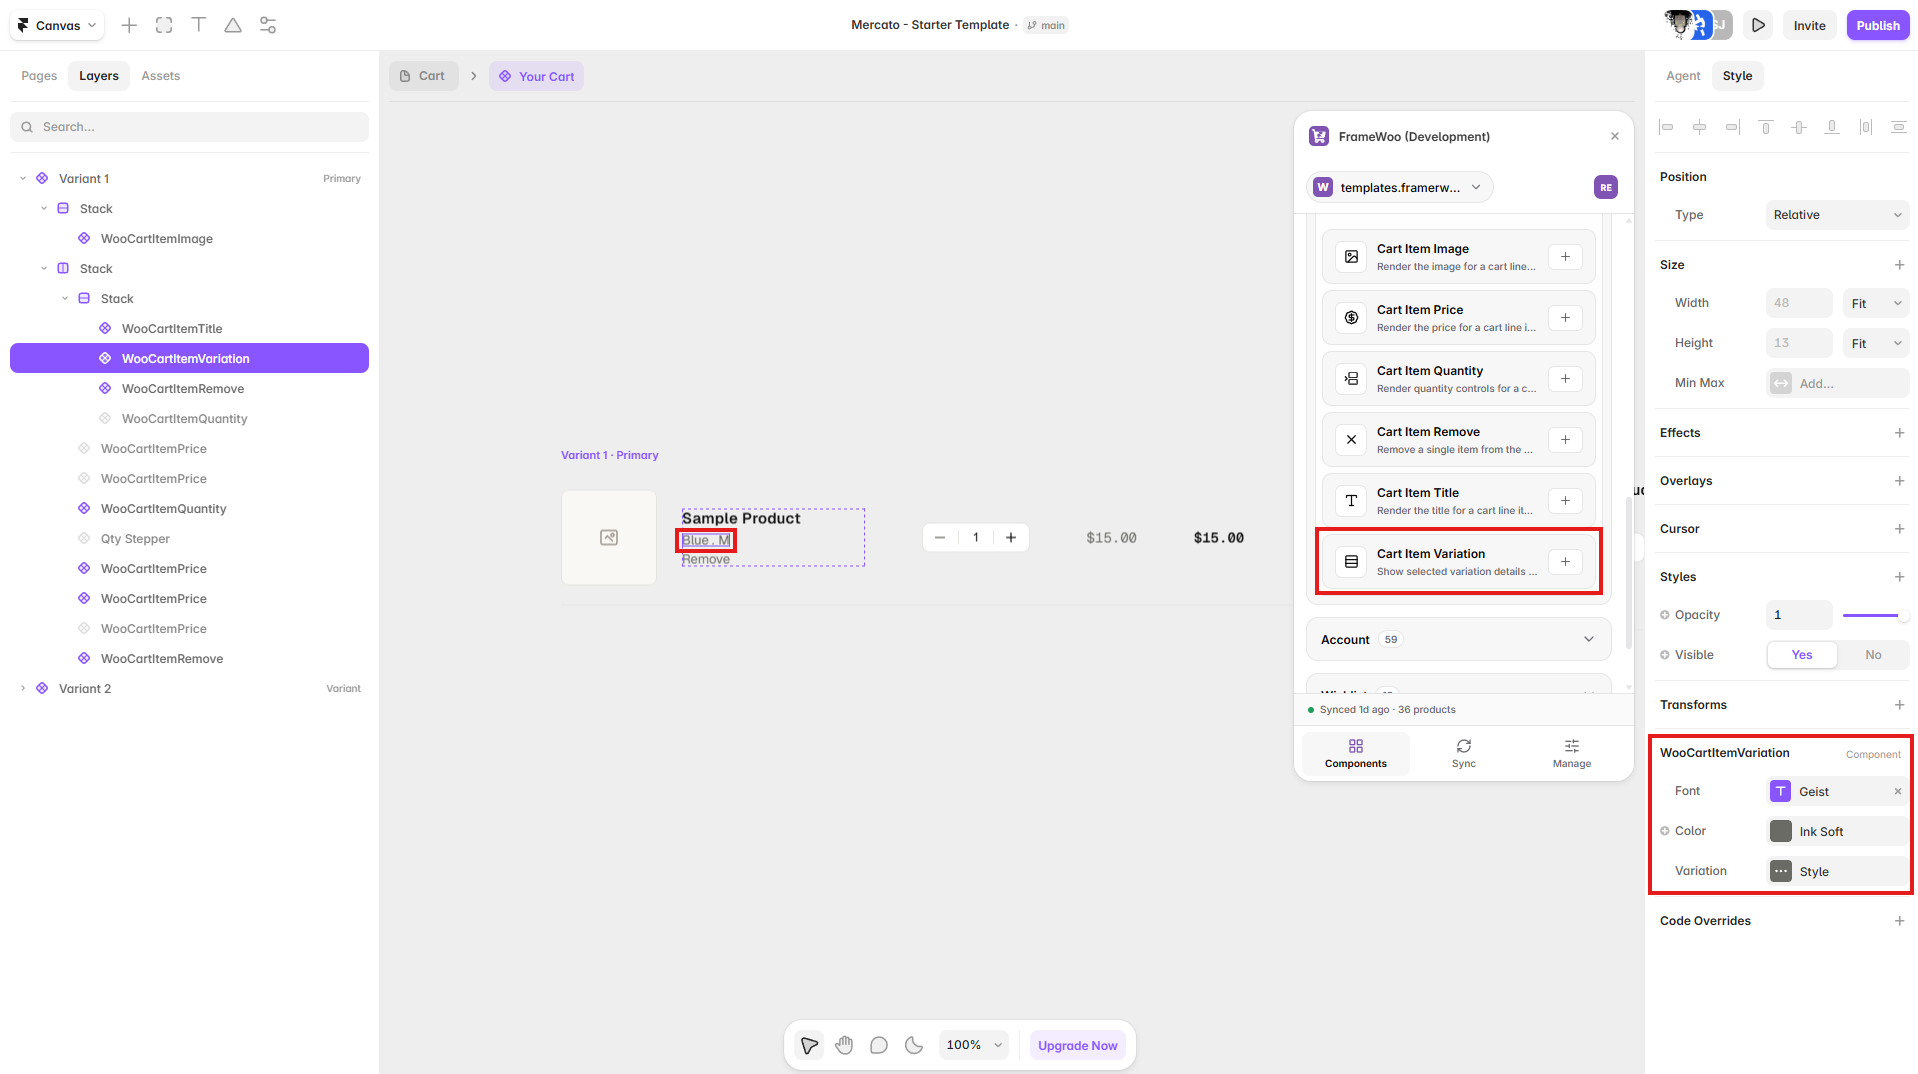Click the Color variable toggle dot

tap(1665, 831)
